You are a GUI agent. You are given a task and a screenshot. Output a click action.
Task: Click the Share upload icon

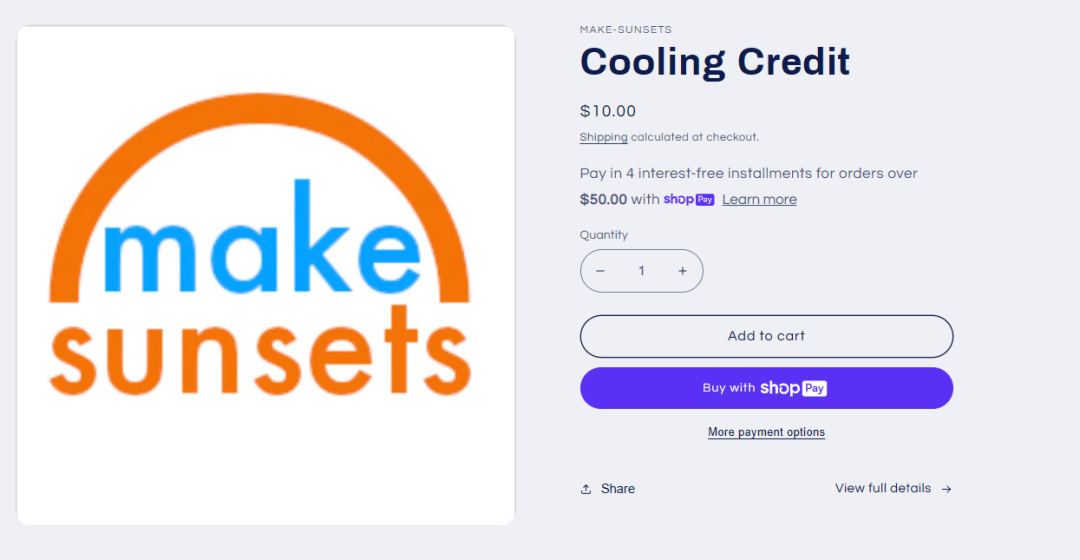click(x=586, y=489)
